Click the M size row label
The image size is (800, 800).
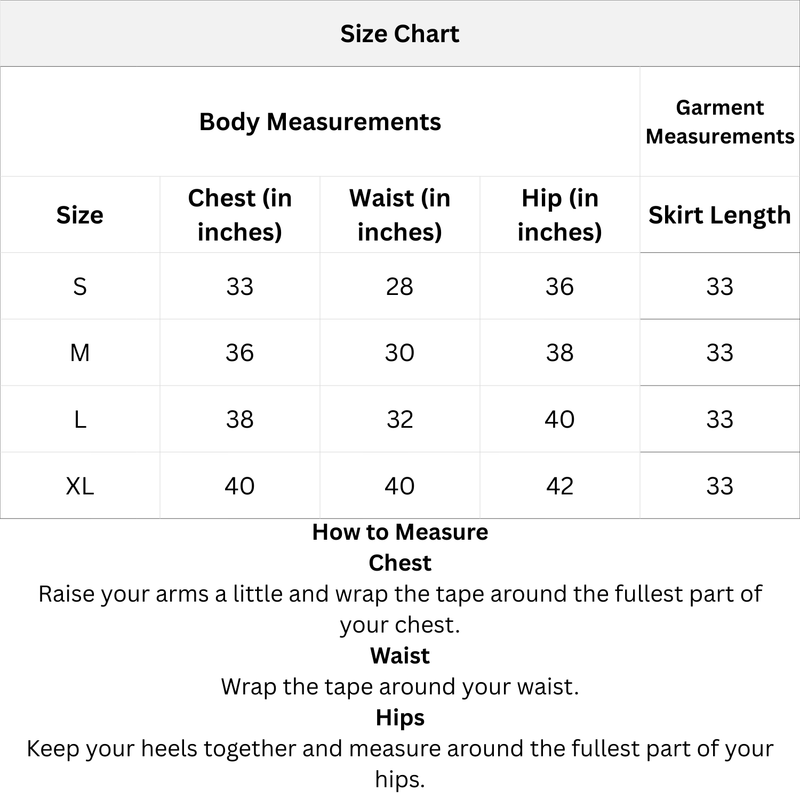[x=80, y=353]
